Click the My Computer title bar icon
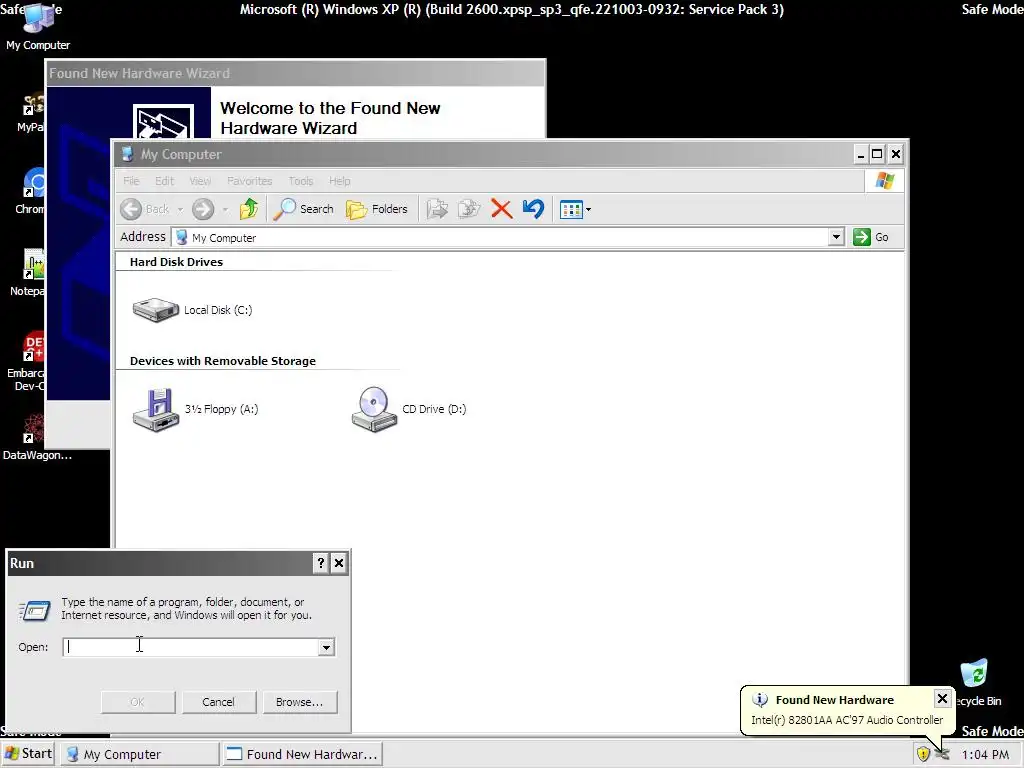Image resolution: width=1024 pixels, height=768 pixels. (x=127, y=154)
